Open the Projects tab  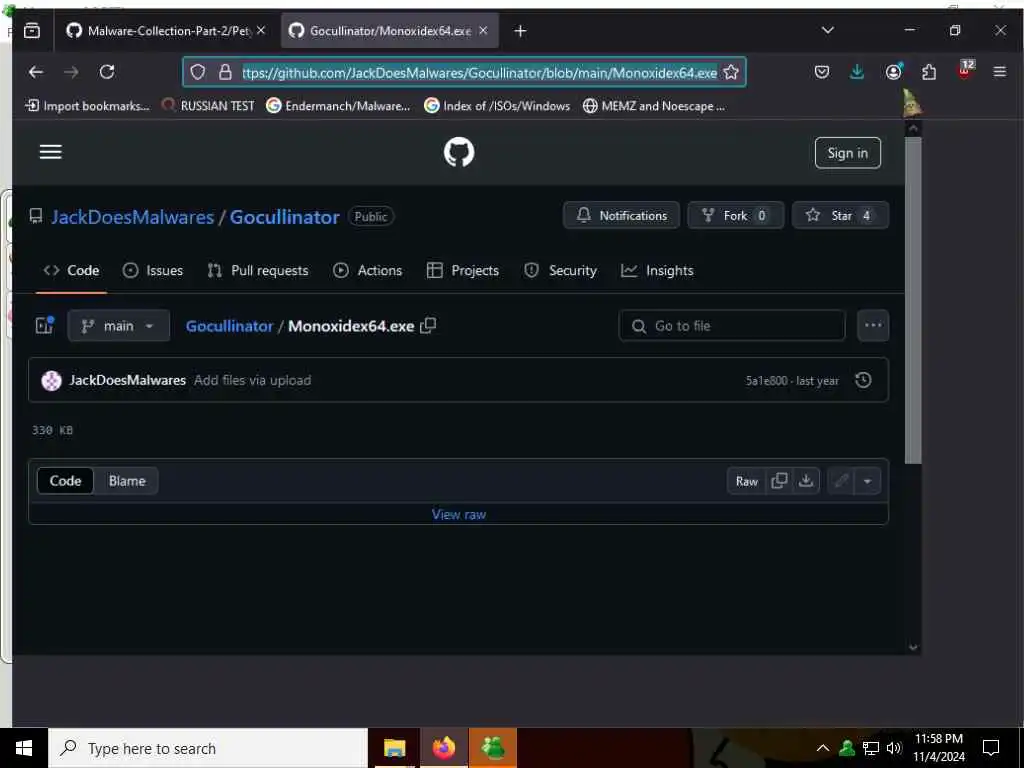click(462, 270)
